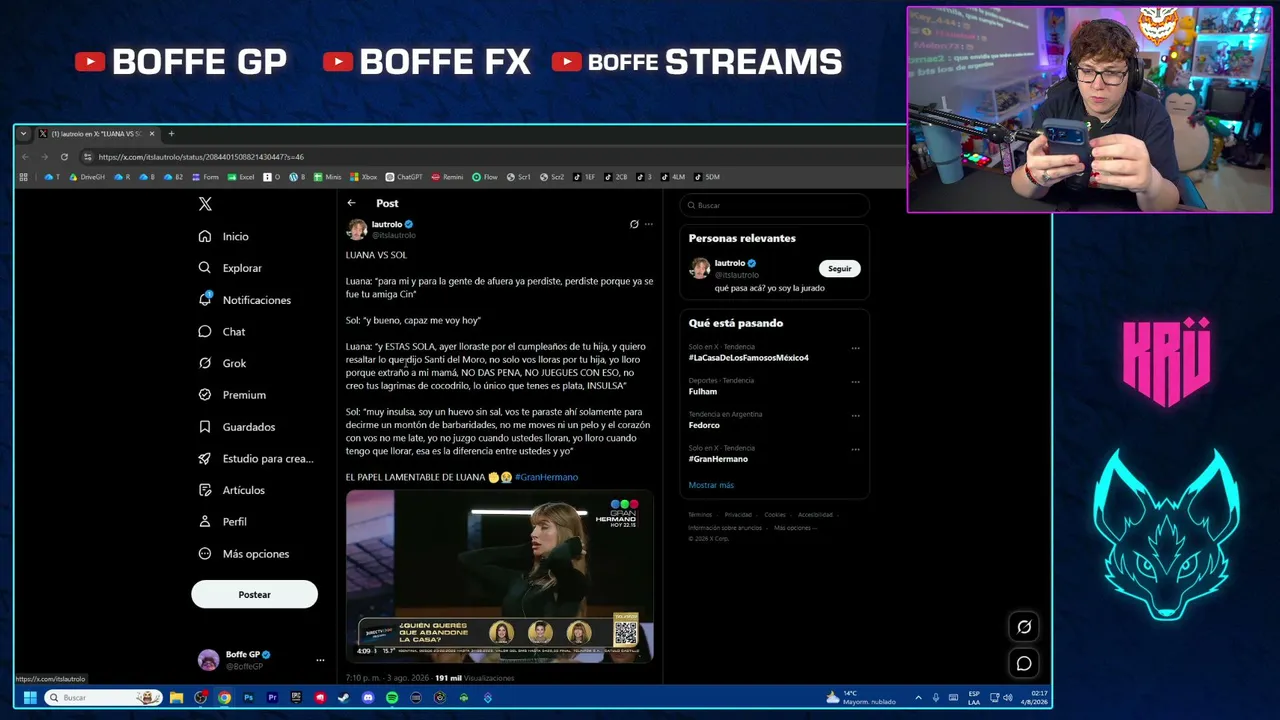Click the Windows taskbar Buscar search box
The height and width of the screenshot is (720, 1280).
point(103,698)
